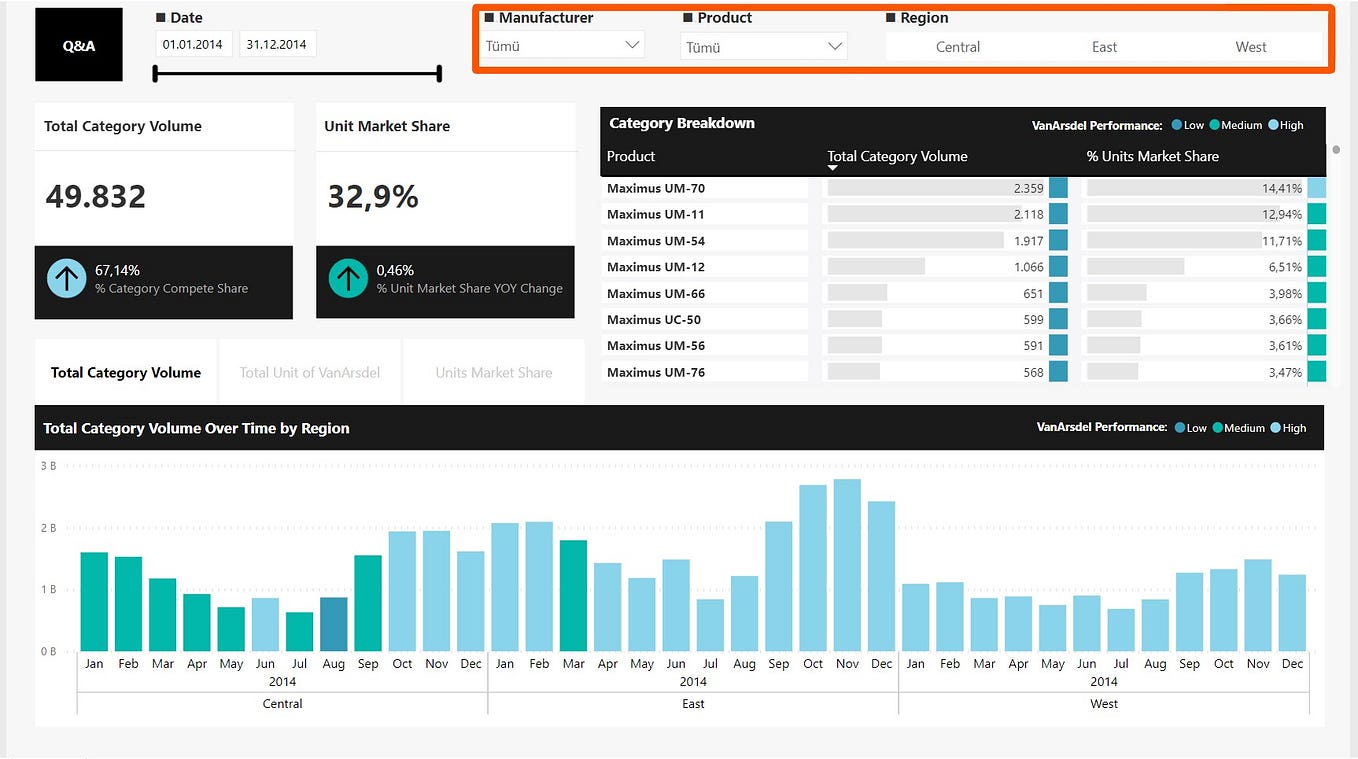Image resolution: width=1358 pixels, height=759 pixels.
Task: Click the up-arrow KPI icon on Unit Market Share card
Action: point(347,276)
